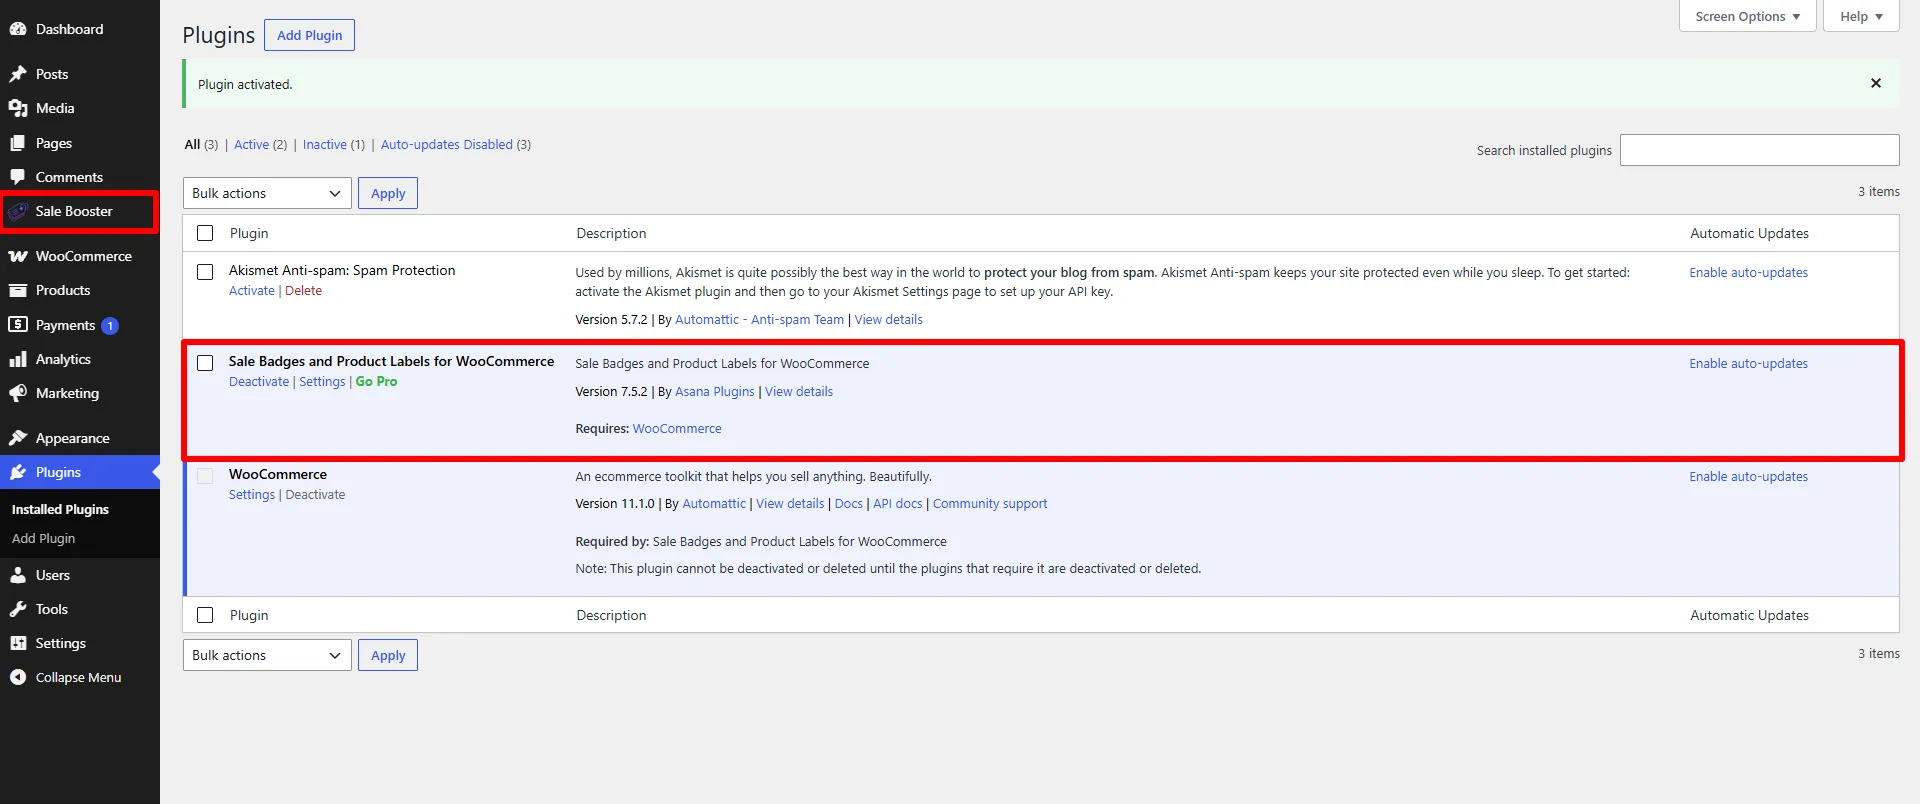Click the WooCommerce logo icon

18,256
